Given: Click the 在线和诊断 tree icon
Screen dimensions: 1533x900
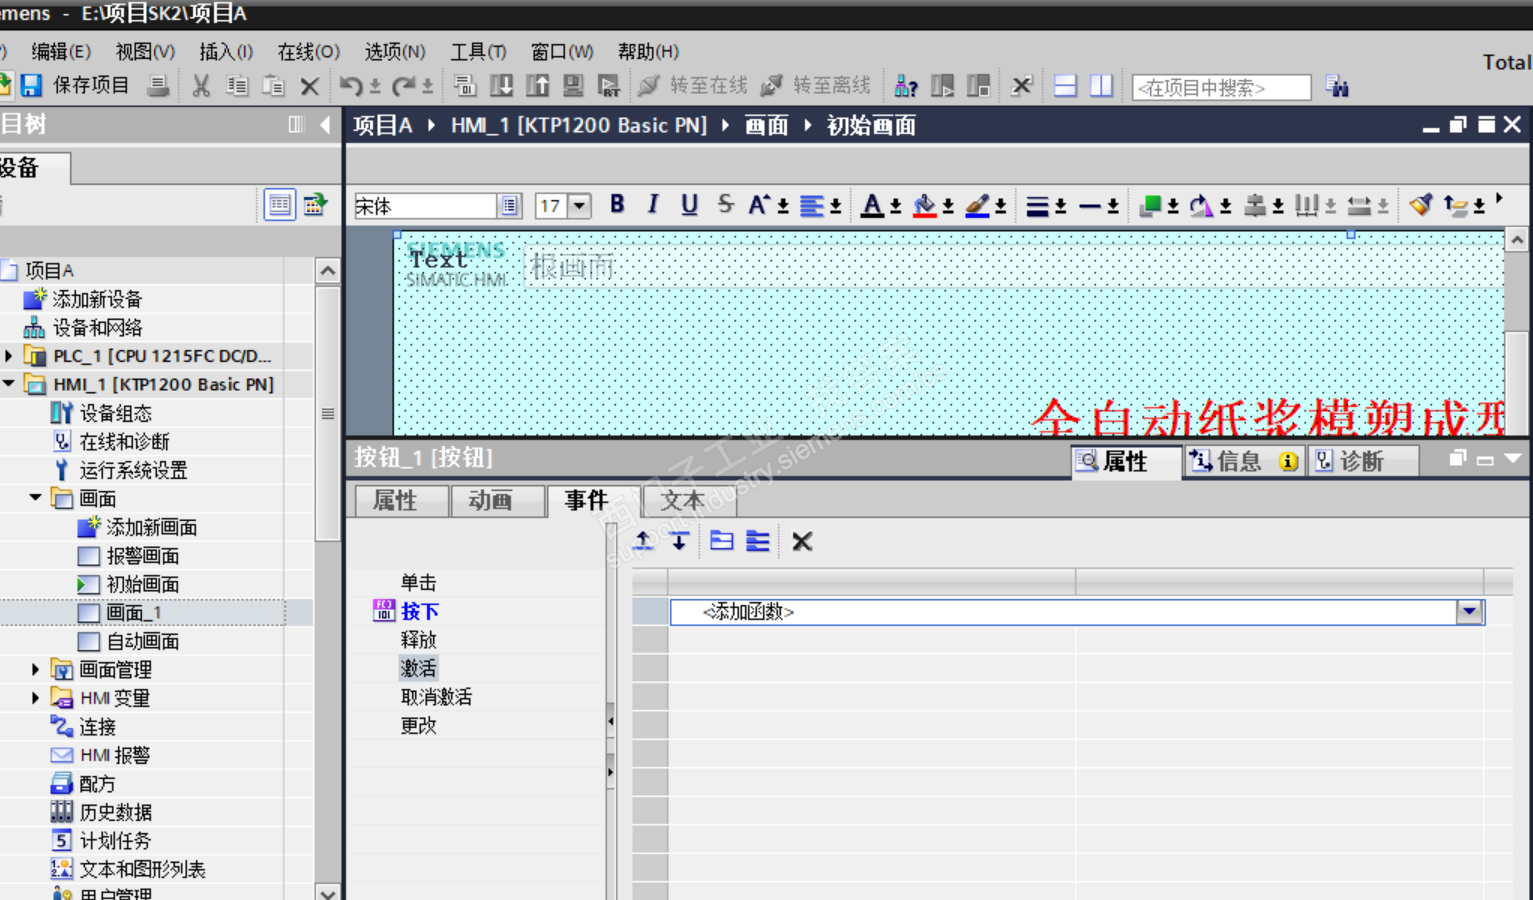Looking at the screenshot, I should click(61, 441).
